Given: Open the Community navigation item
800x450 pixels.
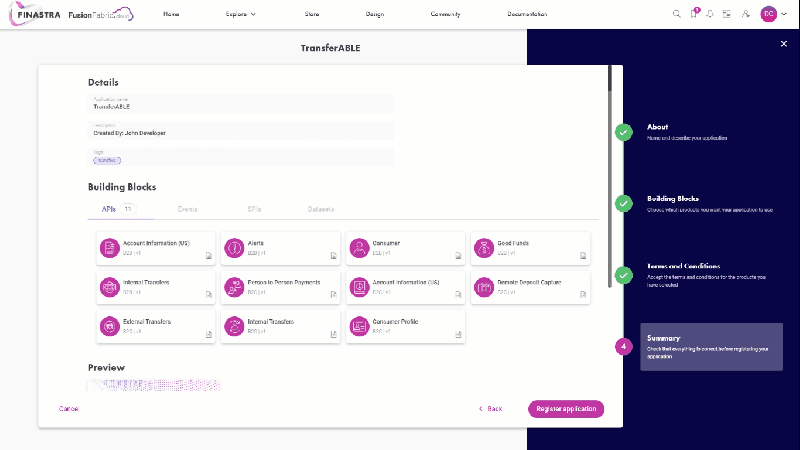Looking at the screenshot, I should [x=445, y=14].
